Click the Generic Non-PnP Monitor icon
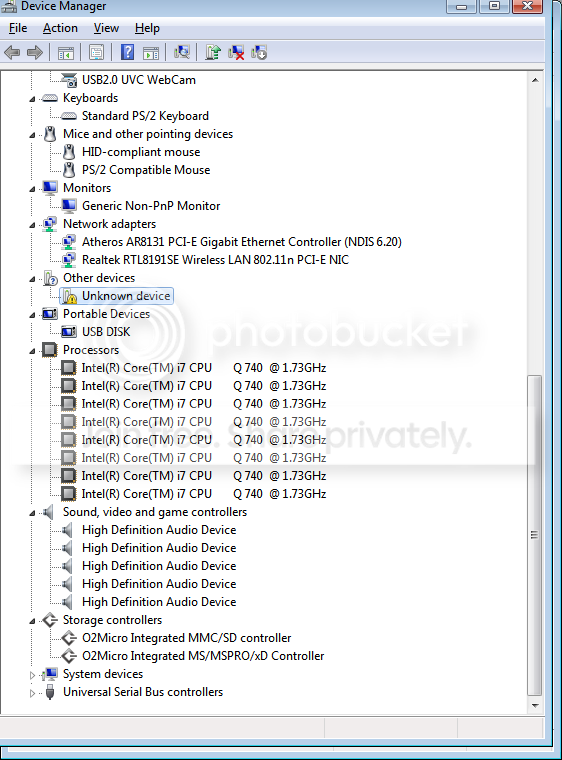This screenshot has width=562, height=760. tap(69, 206)
